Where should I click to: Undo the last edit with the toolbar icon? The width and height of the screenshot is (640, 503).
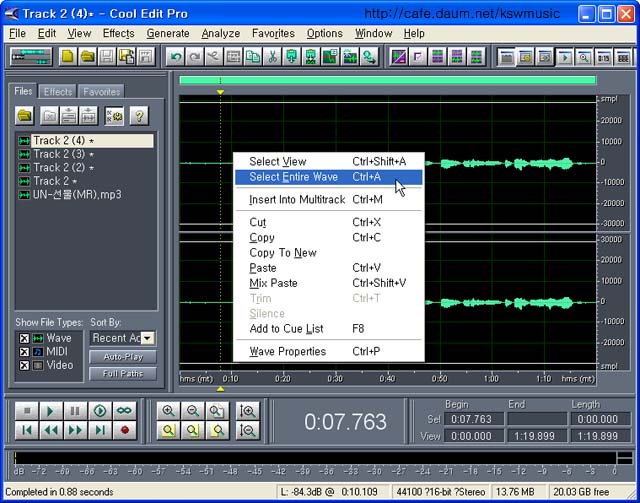[176, 57]
